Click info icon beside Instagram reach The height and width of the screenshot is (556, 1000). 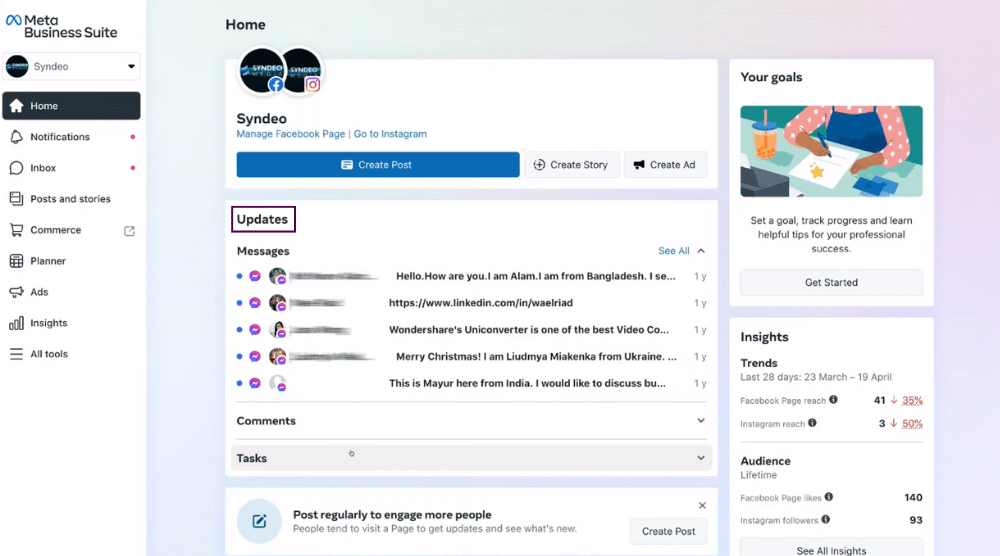[x=812, y=423]
